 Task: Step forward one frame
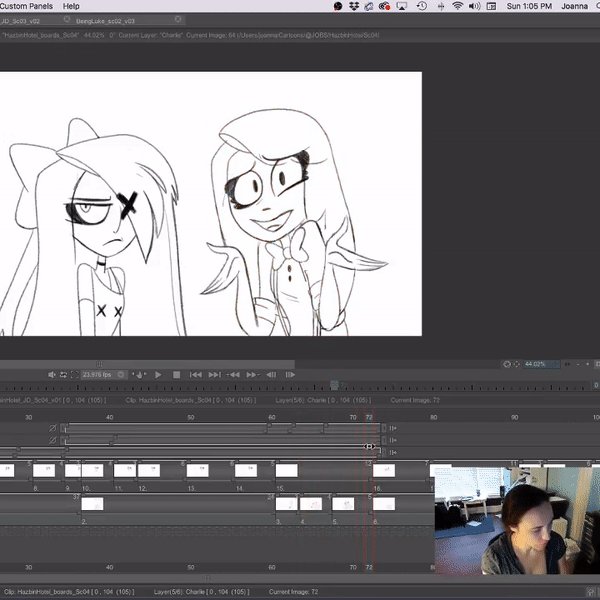pyautogui.click(x=290, y=375)
